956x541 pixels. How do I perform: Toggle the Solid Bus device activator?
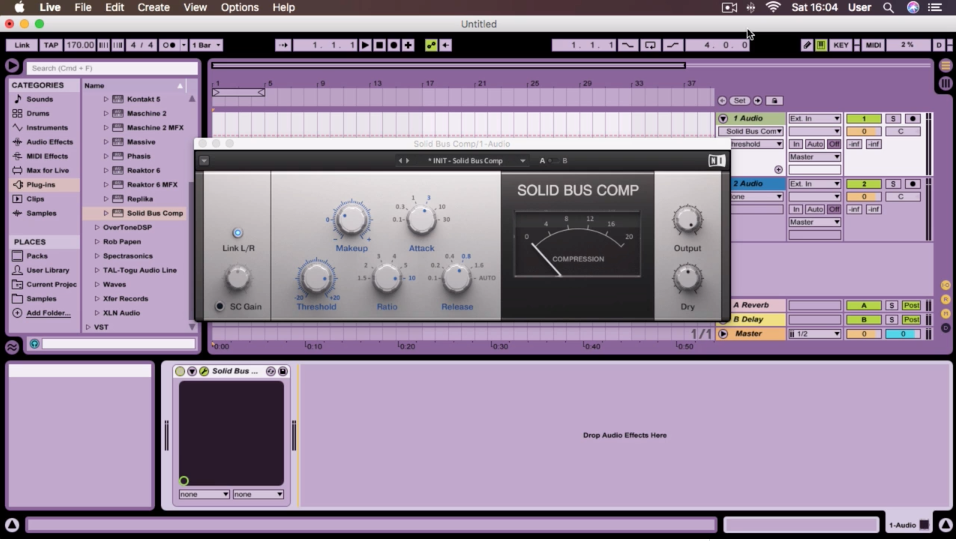point(180,371)
